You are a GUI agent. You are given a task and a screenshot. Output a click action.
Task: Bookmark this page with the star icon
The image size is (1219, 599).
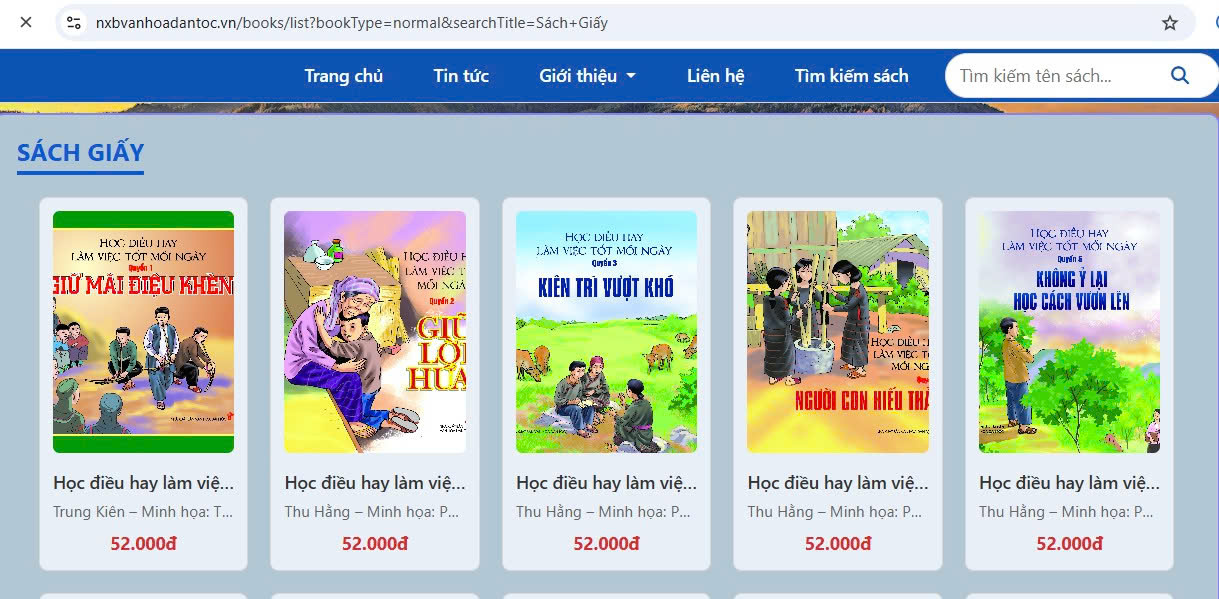click(1170, 22)
